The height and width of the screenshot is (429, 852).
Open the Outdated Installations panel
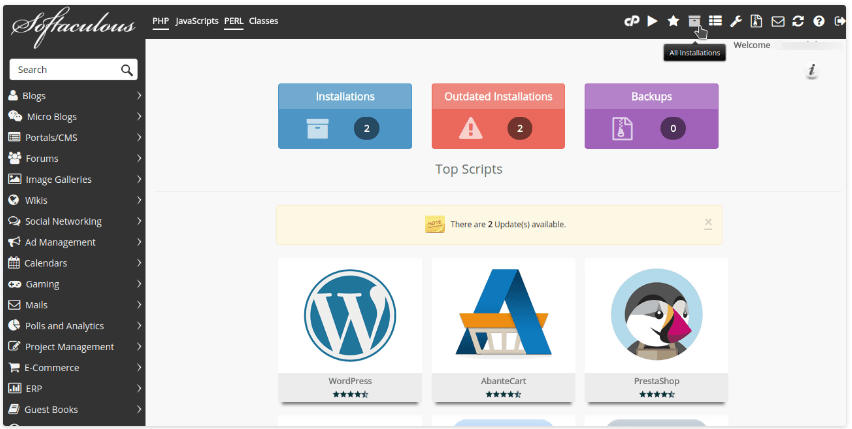coord(498,116)
